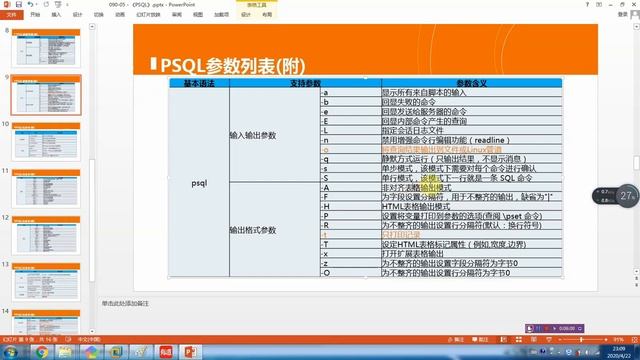Start Slide Show from status bar icon

click(549, 339)
